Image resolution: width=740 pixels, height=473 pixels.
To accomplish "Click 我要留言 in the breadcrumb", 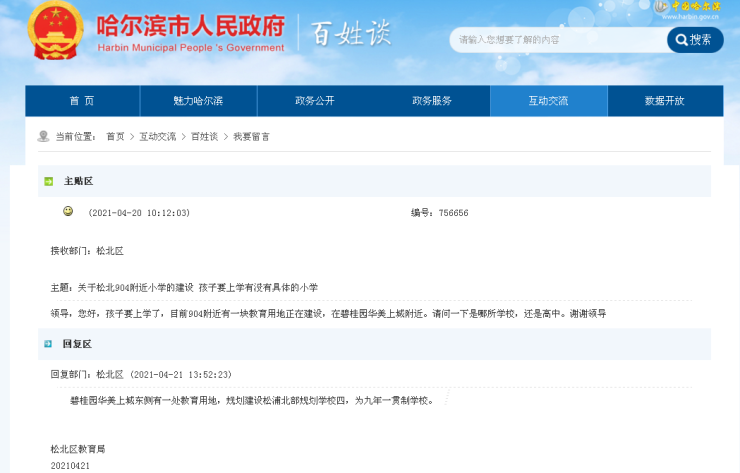I will click(251, 137).
